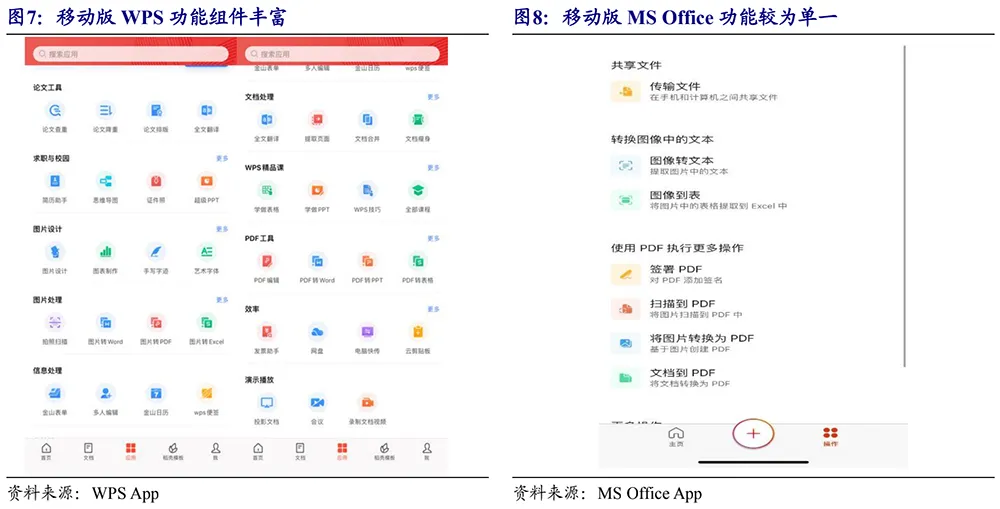Open the 拍照扫描 scan icon
Screen dimensions: 1000x509
click(55, 323)
